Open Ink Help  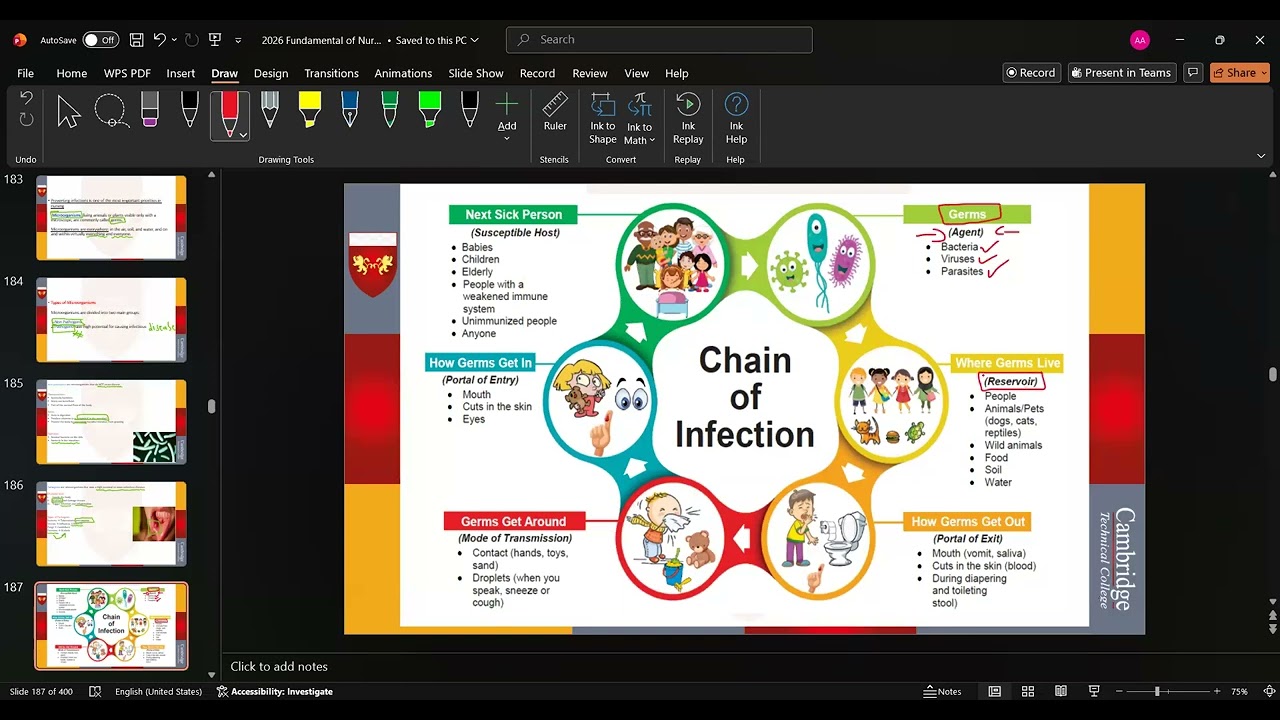(736, 119)
